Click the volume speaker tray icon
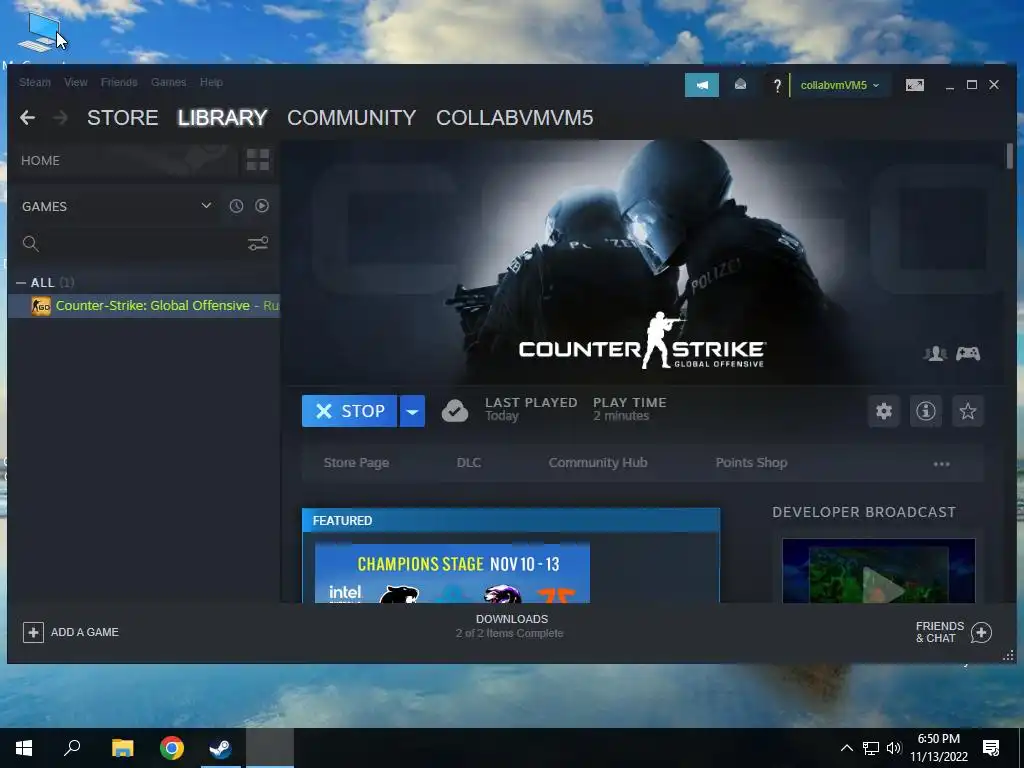The image size is (1024, 768). [894, 748]
